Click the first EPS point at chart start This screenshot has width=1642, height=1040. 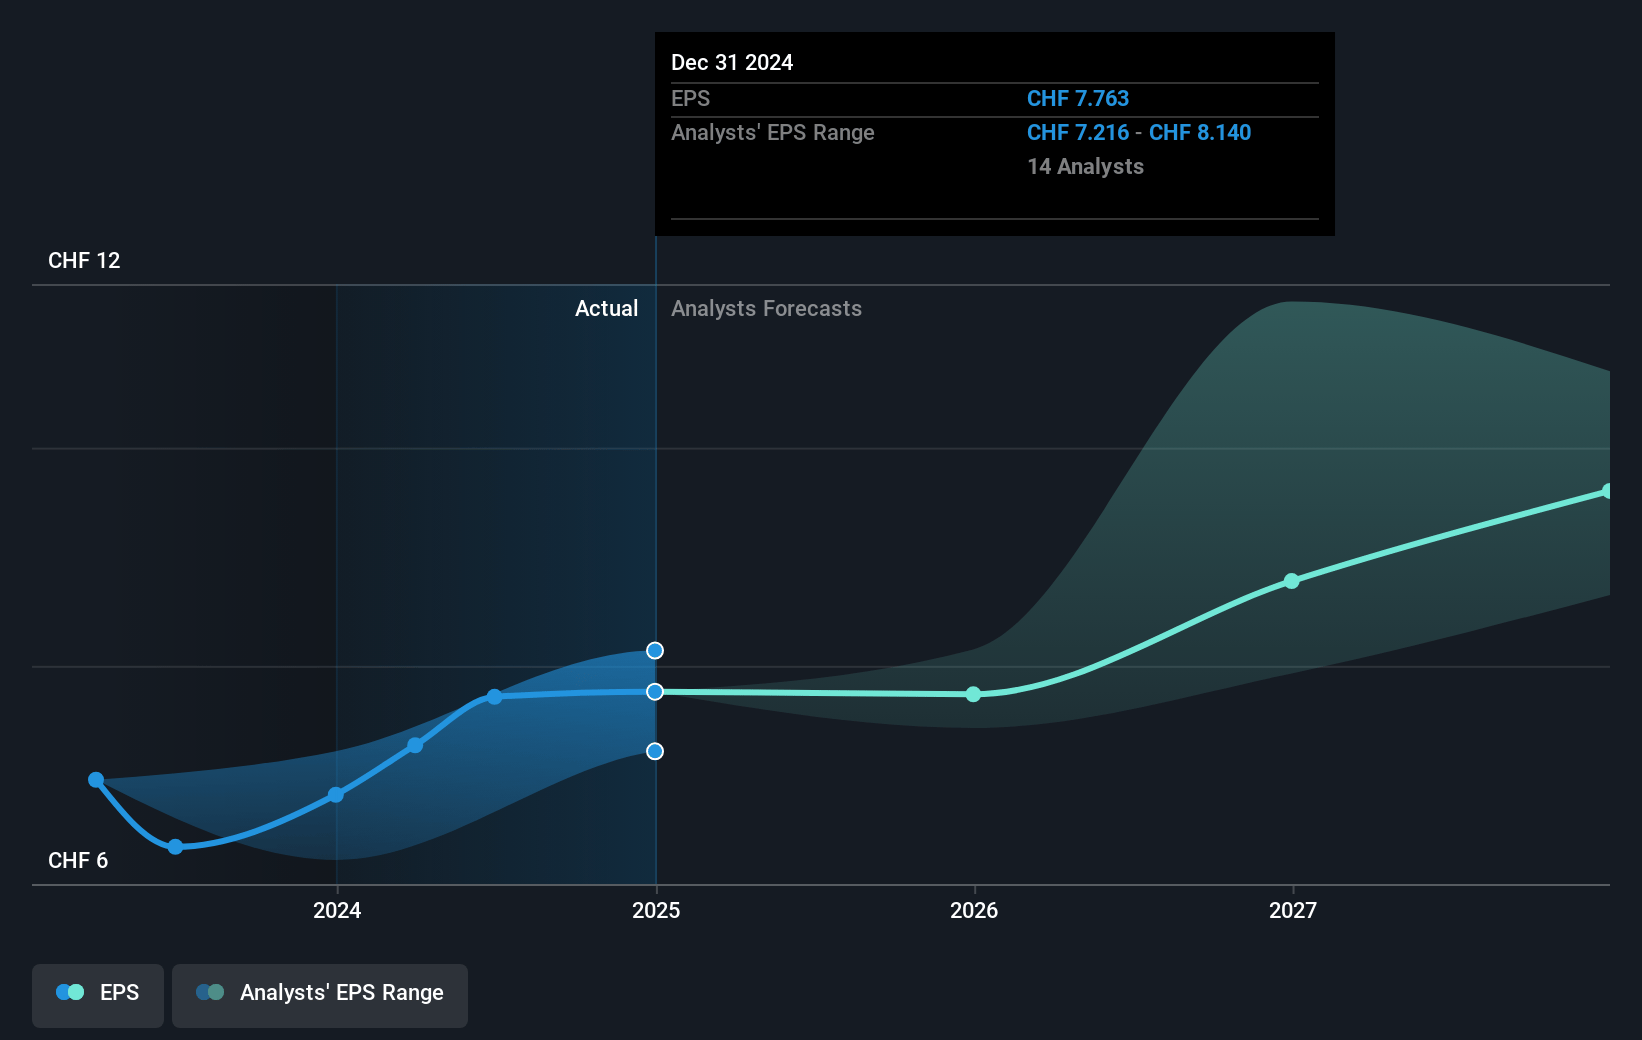pyautogui.click(x=96, y=780)
